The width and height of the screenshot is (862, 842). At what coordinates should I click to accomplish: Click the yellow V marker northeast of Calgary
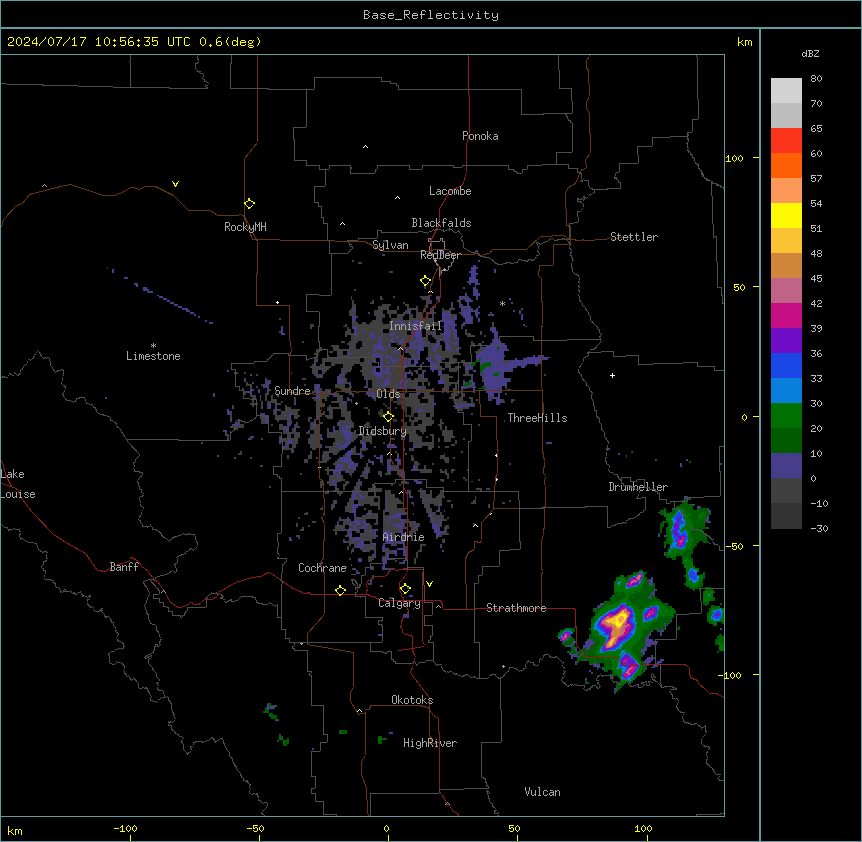[x=429, y=584]
